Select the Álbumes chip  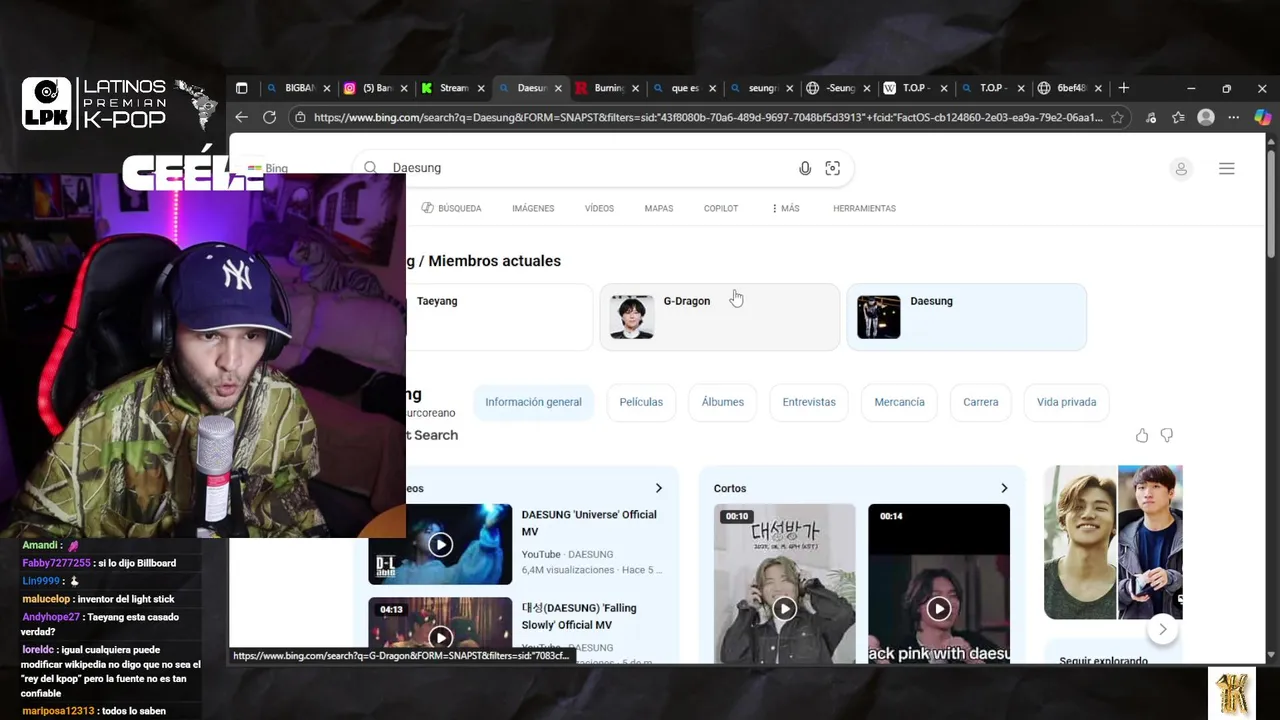723,402
